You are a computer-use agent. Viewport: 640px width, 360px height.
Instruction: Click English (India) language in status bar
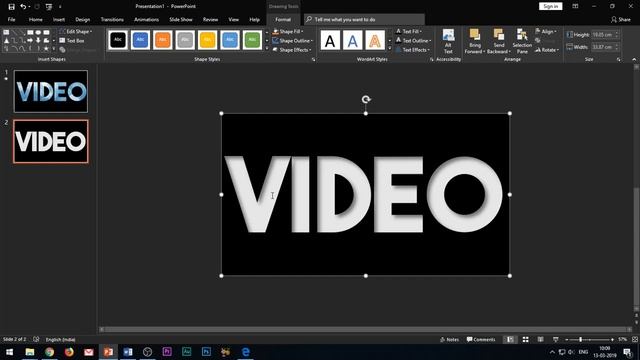tap(60, 339)
